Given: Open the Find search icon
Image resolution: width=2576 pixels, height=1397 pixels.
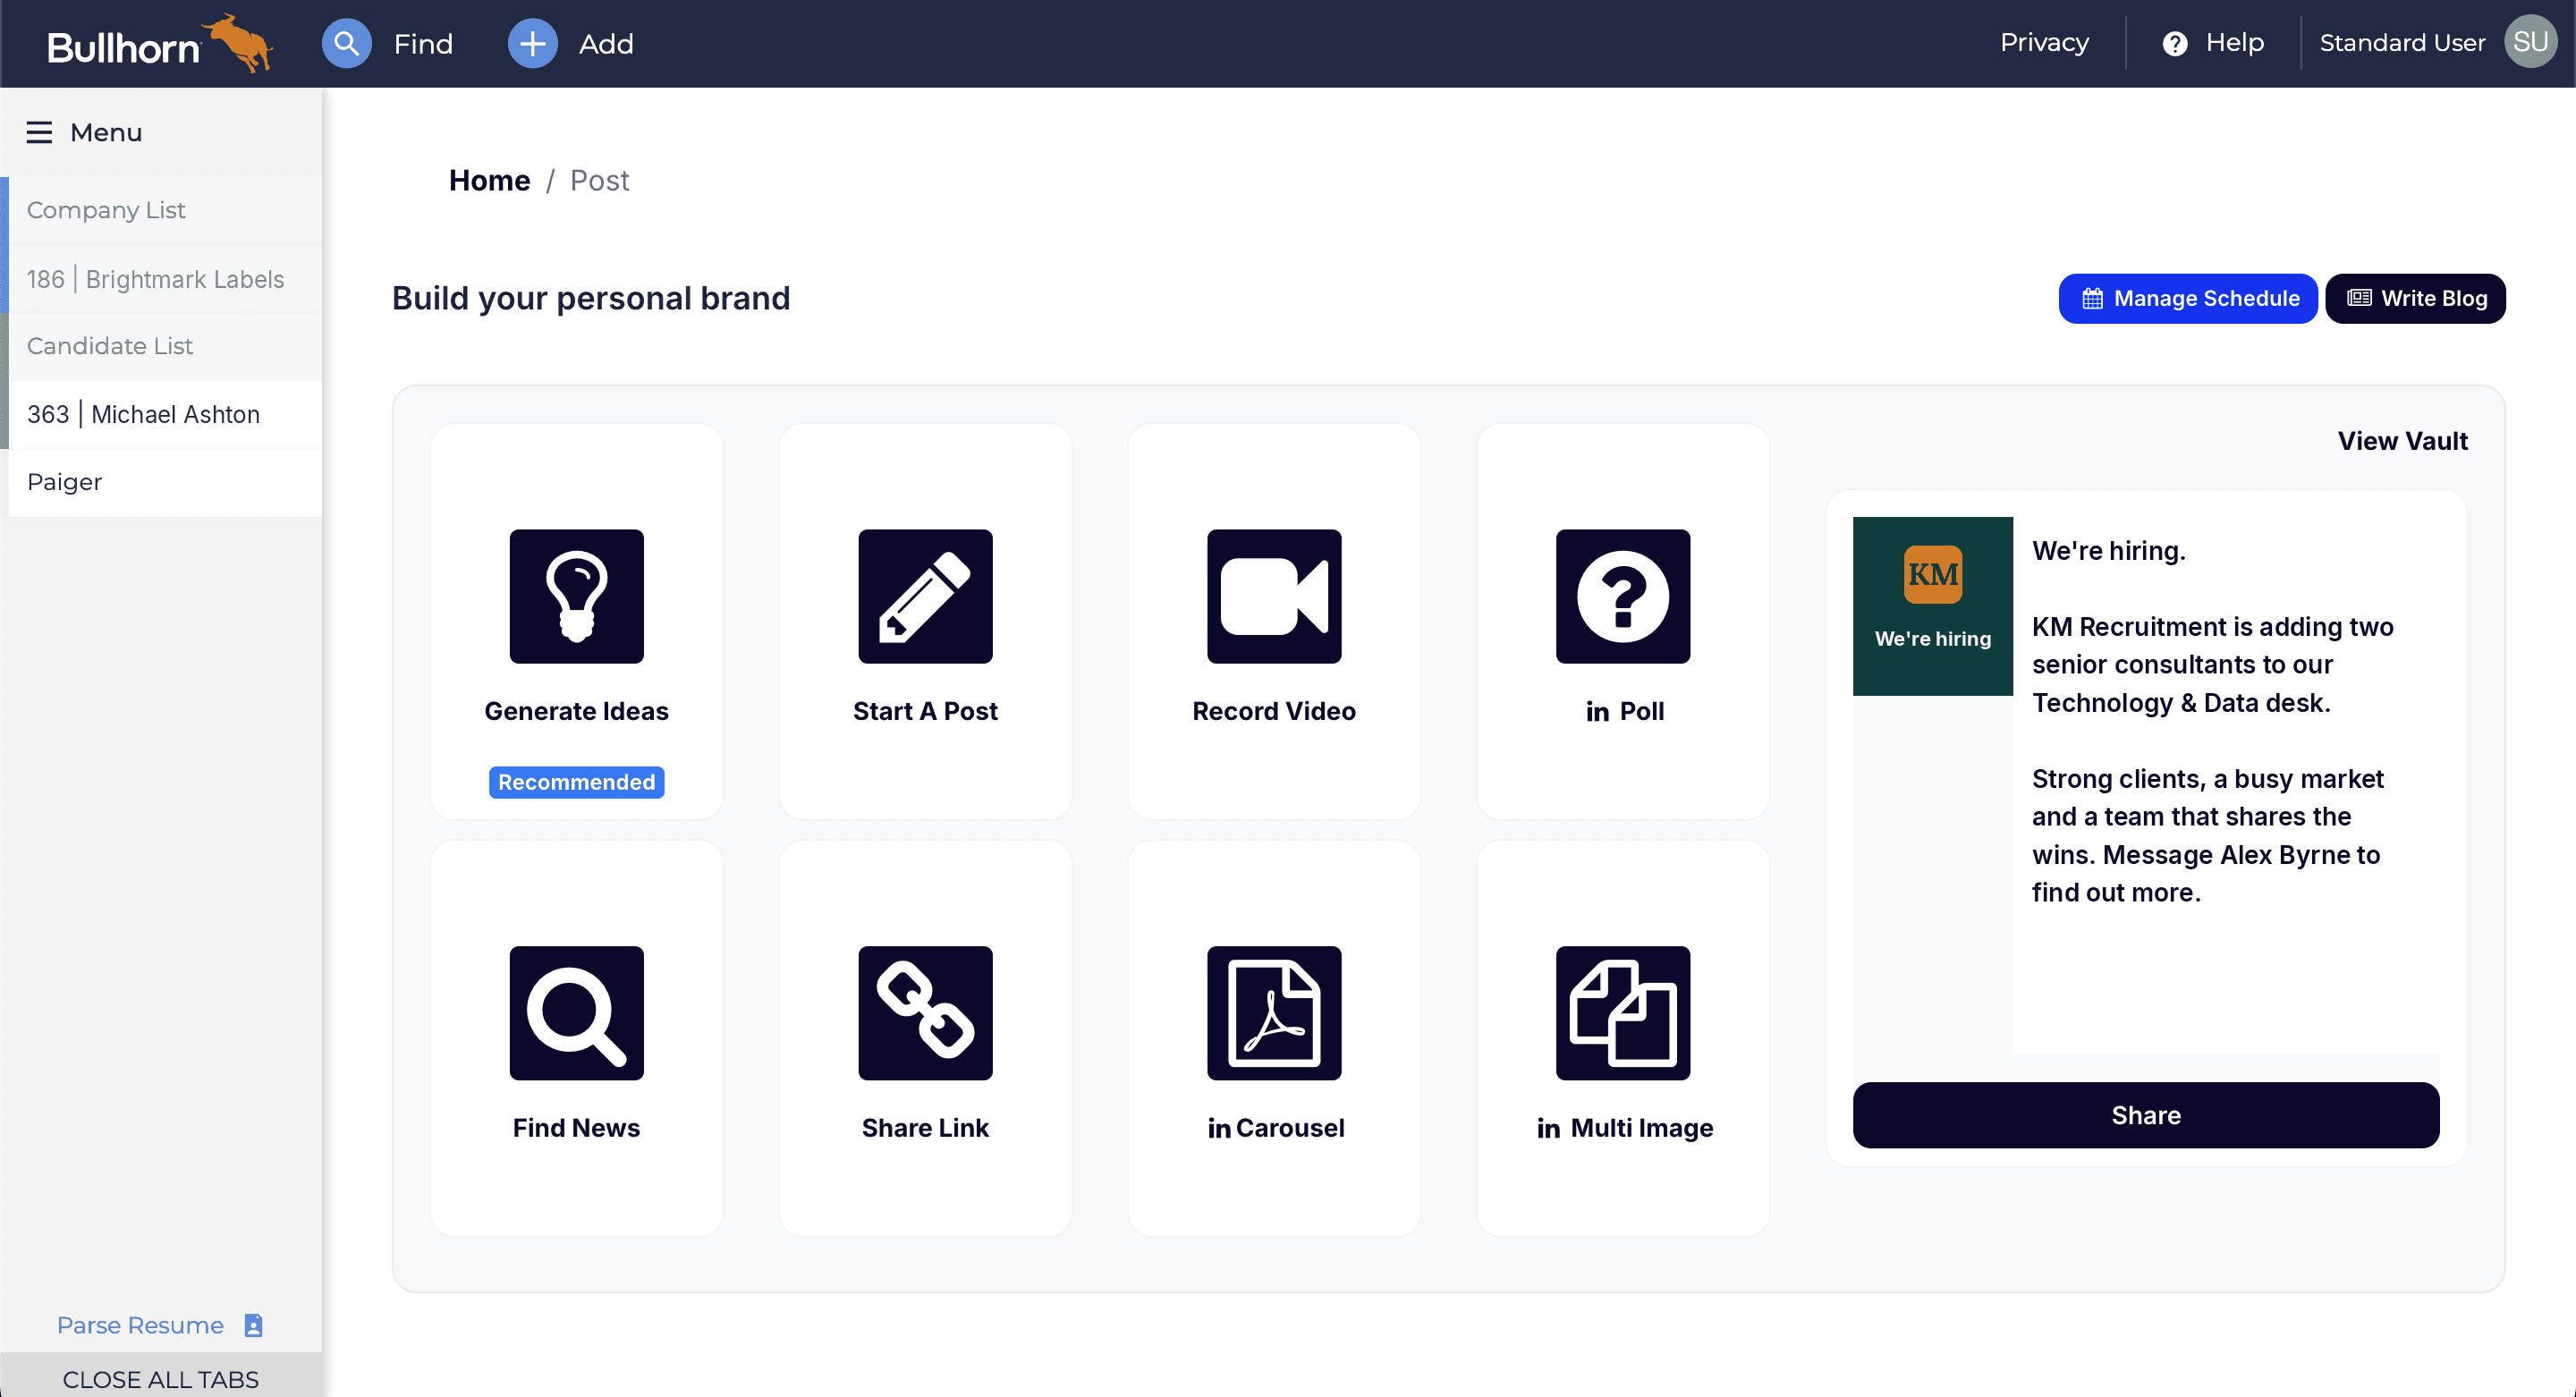Looking at the screenshot, I should 346,44.
